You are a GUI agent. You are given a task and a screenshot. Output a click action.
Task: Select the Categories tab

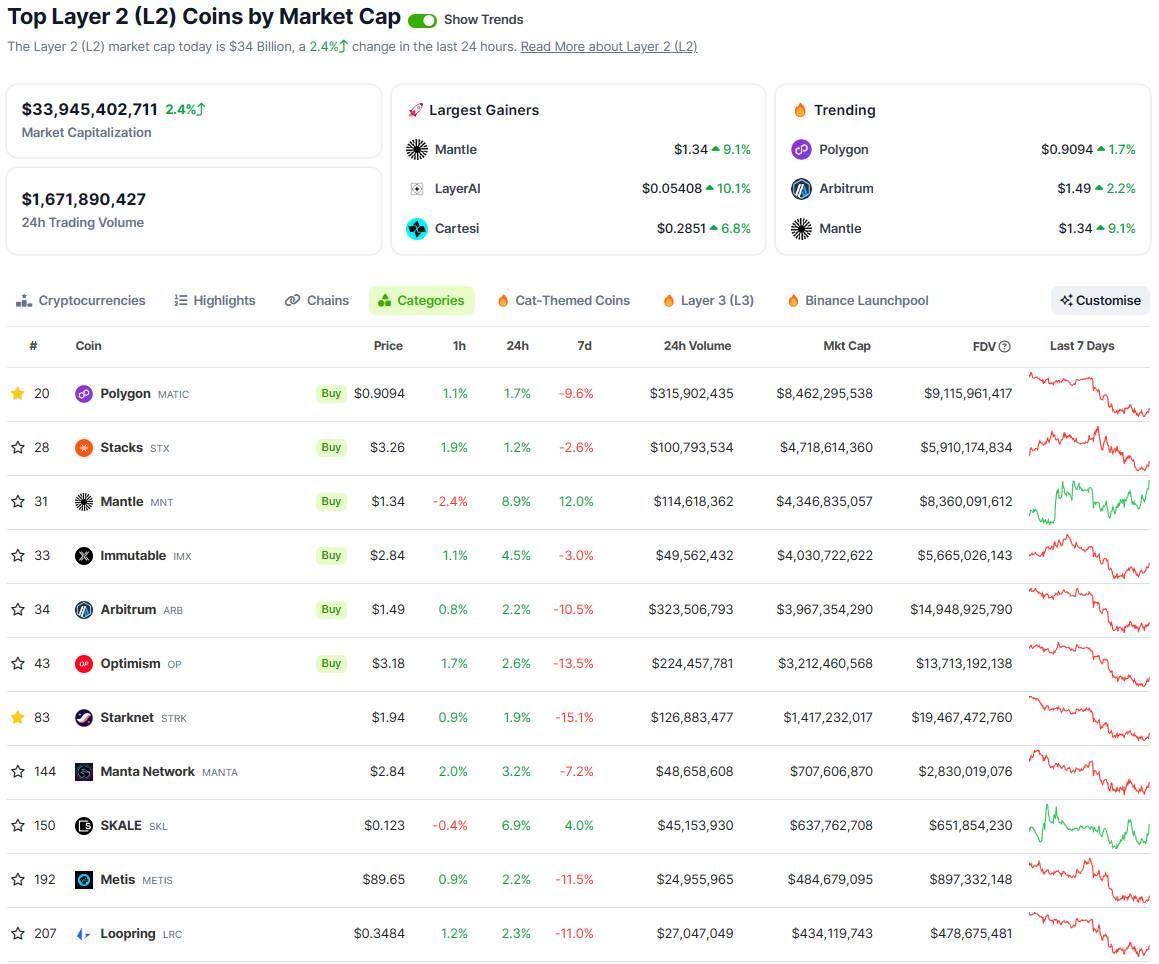(421, 300)
